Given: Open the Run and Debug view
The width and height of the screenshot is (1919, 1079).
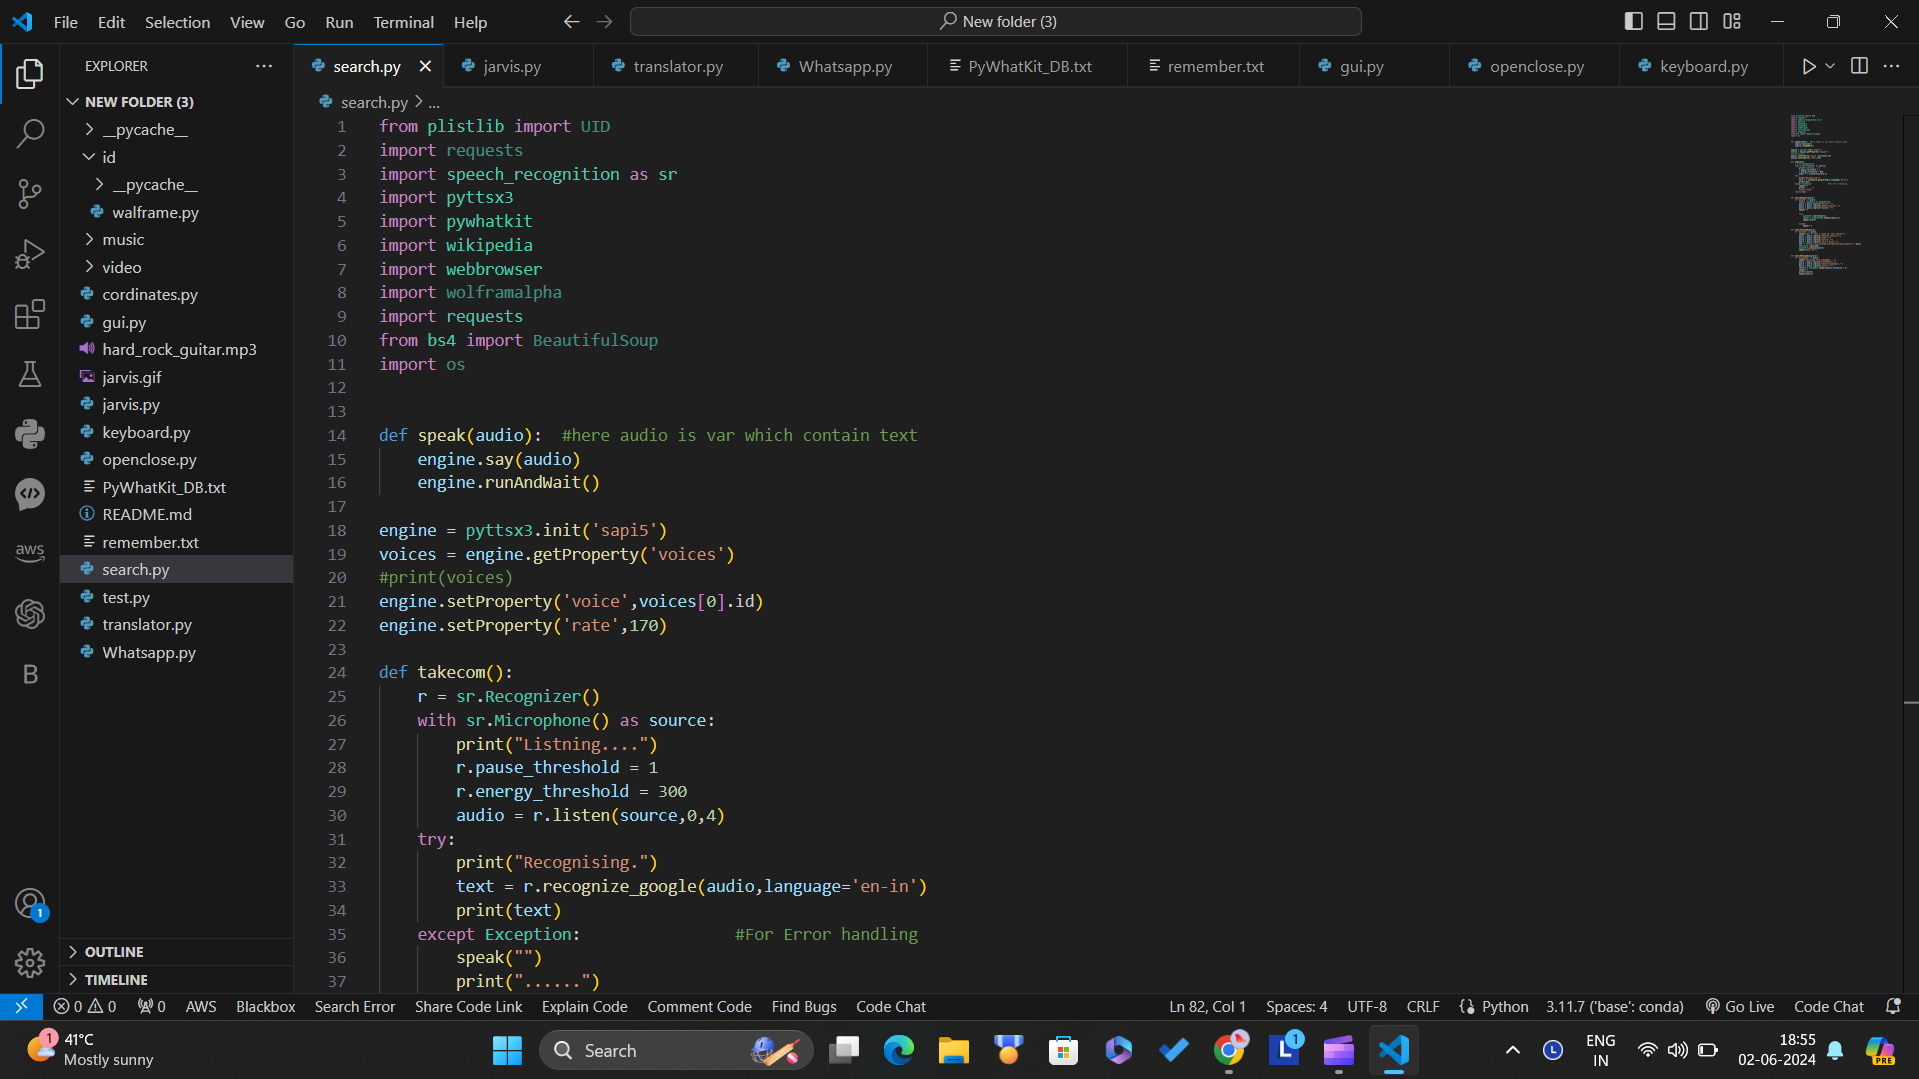Looking at the screenshot, I should [30, 254].
